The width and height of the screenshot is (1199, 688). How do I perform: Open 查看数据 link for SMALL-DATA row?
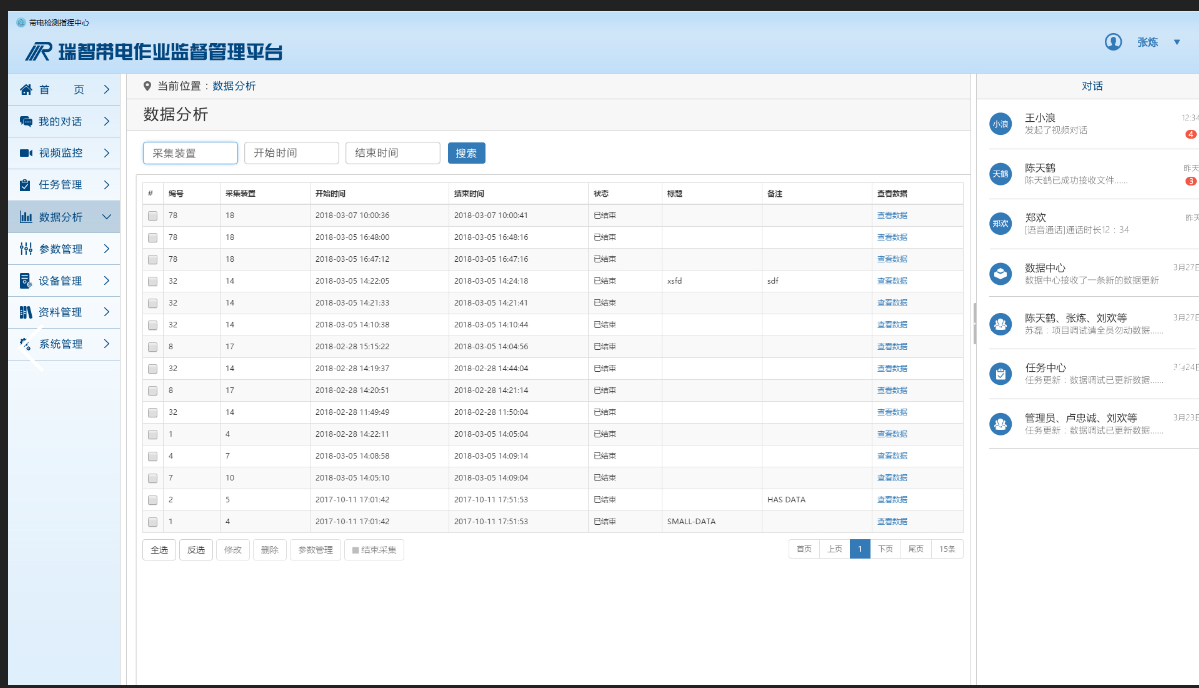coord(892,522)
